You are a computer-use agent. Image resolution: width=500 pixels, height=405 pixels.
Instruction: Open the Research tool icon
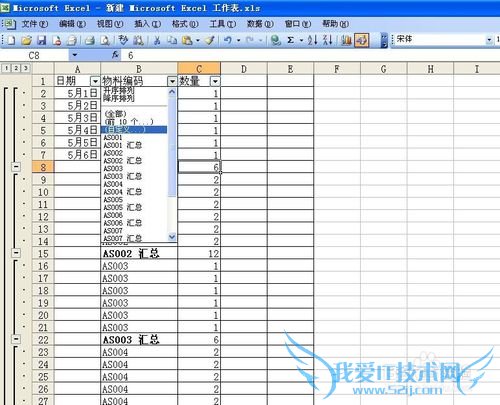point(138,40)
